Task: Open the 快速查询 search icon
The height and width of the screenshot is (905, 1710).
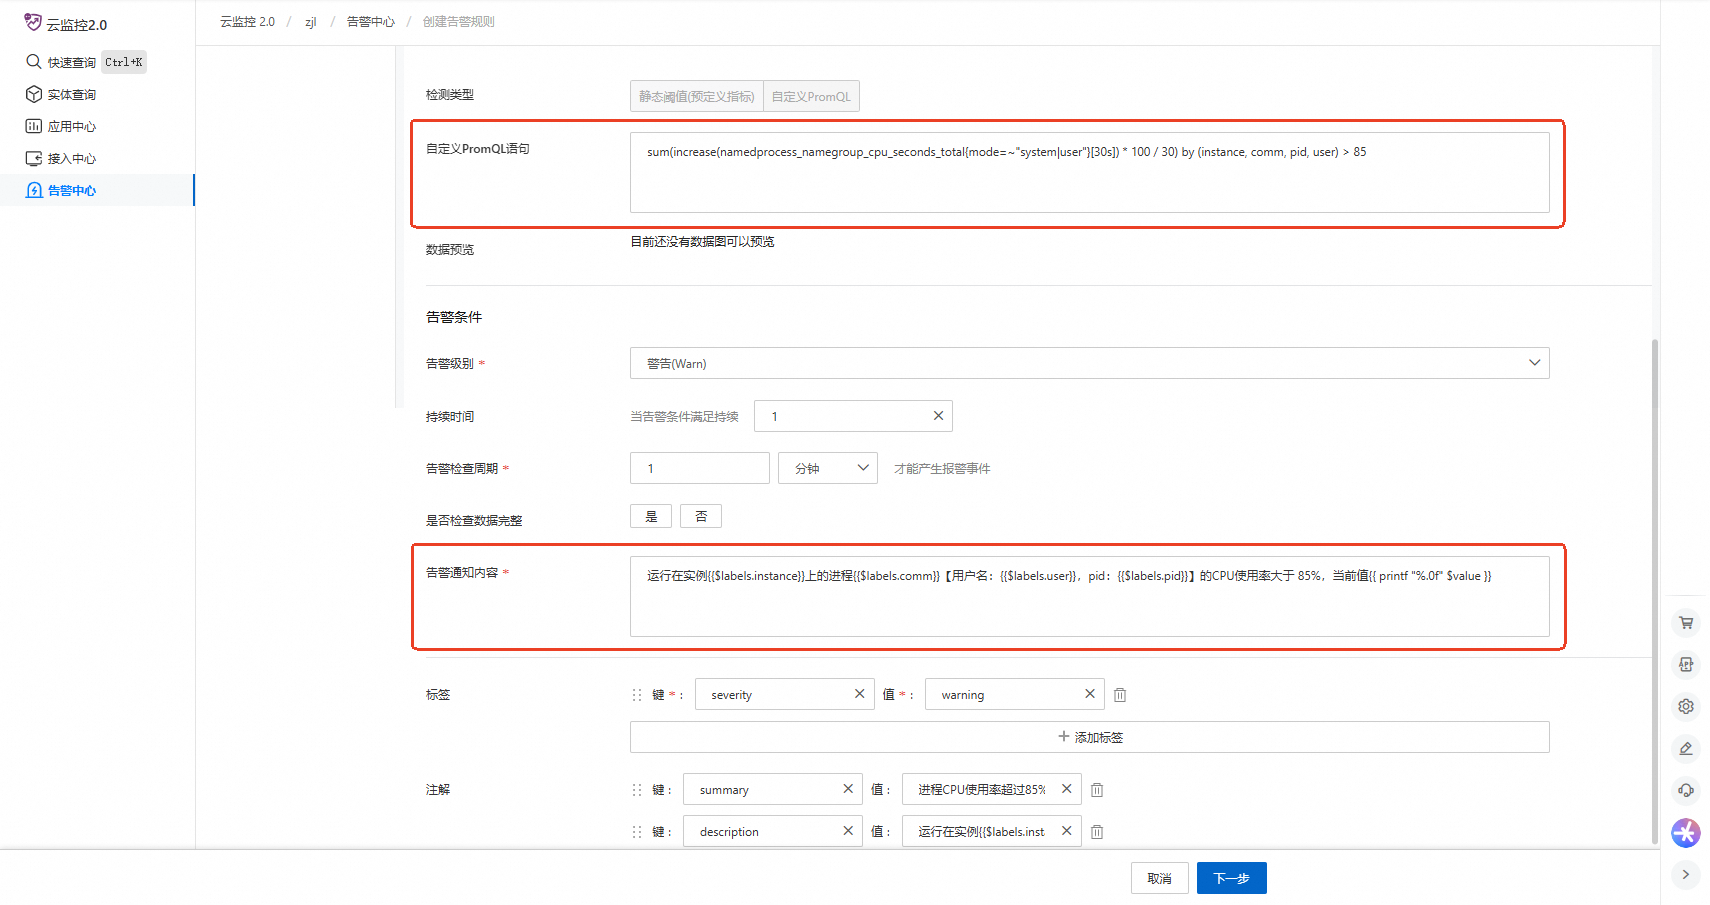Action: 34,62
